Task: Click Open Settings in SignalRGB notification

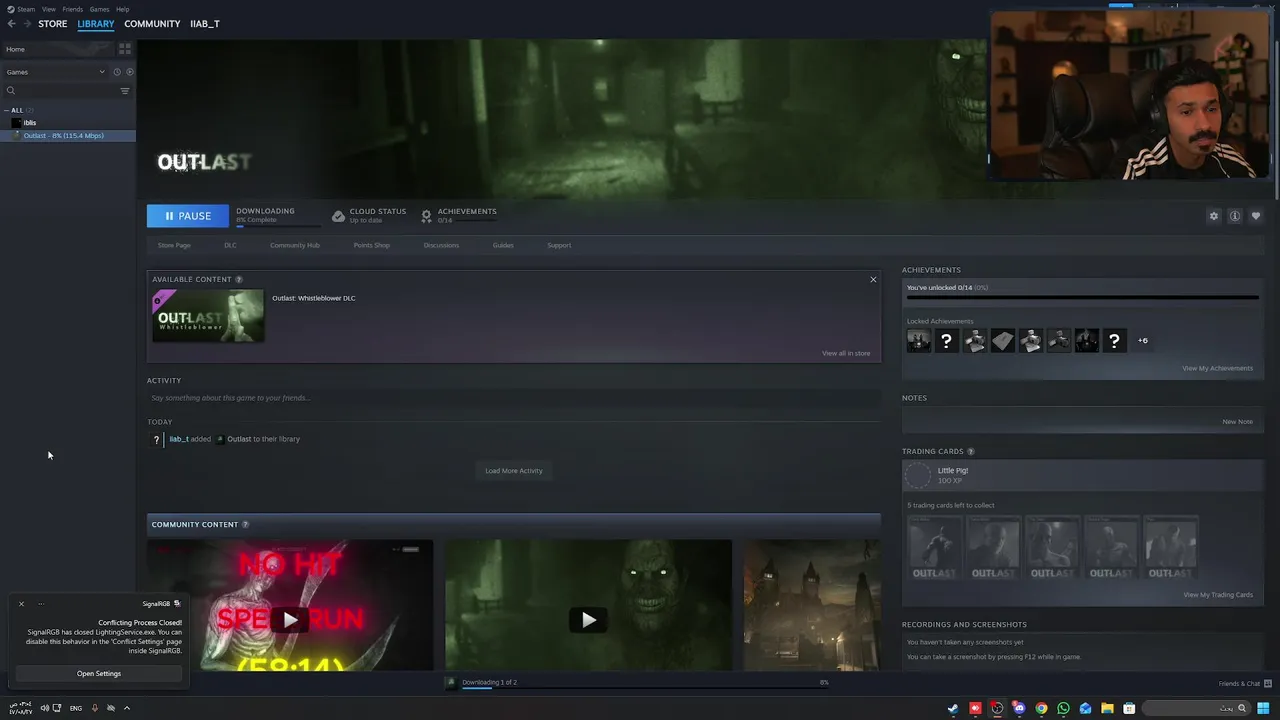Action: (99, 674)
